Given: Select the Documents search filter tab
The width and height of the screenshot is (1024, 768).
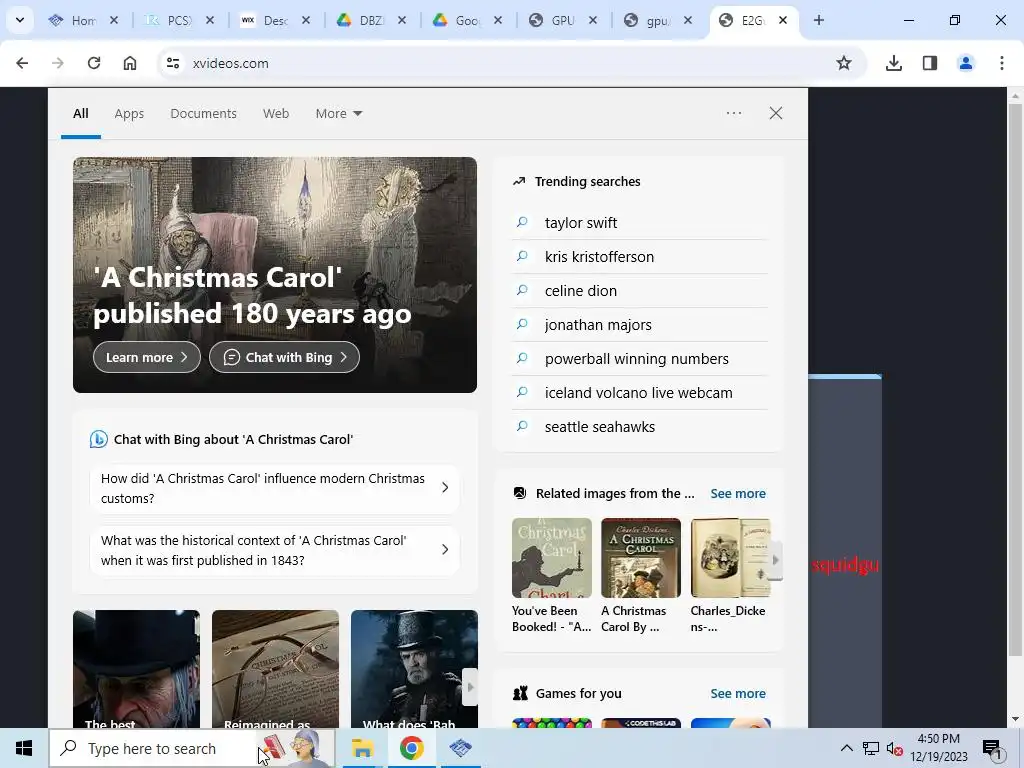Looking at the screenshot, I should point(204,114).
